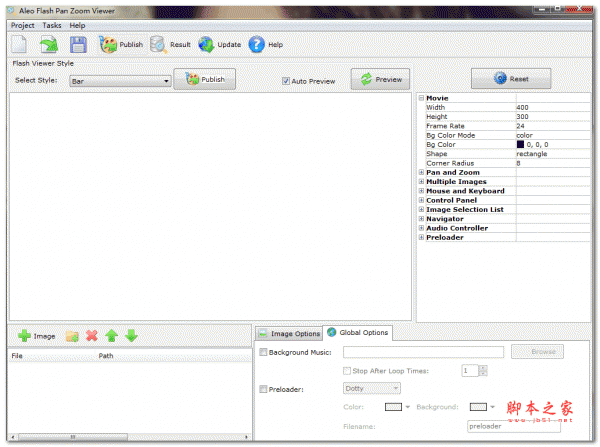Open the preloader Color swatch picker
This screenshot has height=447, width=600.
click(x=393, y=406)
